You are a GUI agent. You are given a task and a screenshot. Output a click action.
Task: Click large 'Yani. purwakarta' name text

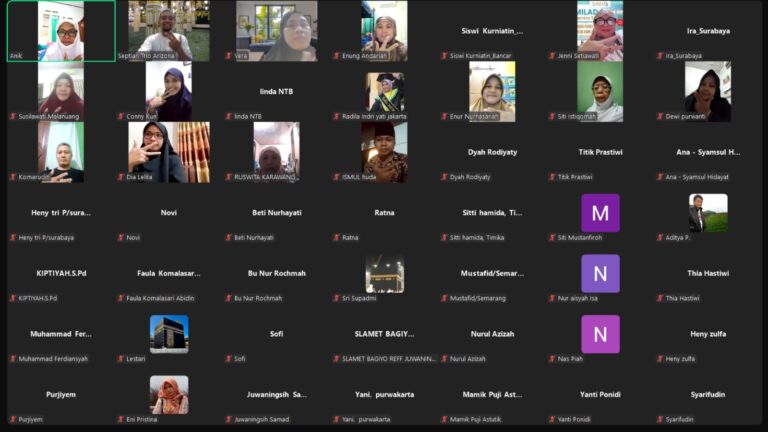384,394
